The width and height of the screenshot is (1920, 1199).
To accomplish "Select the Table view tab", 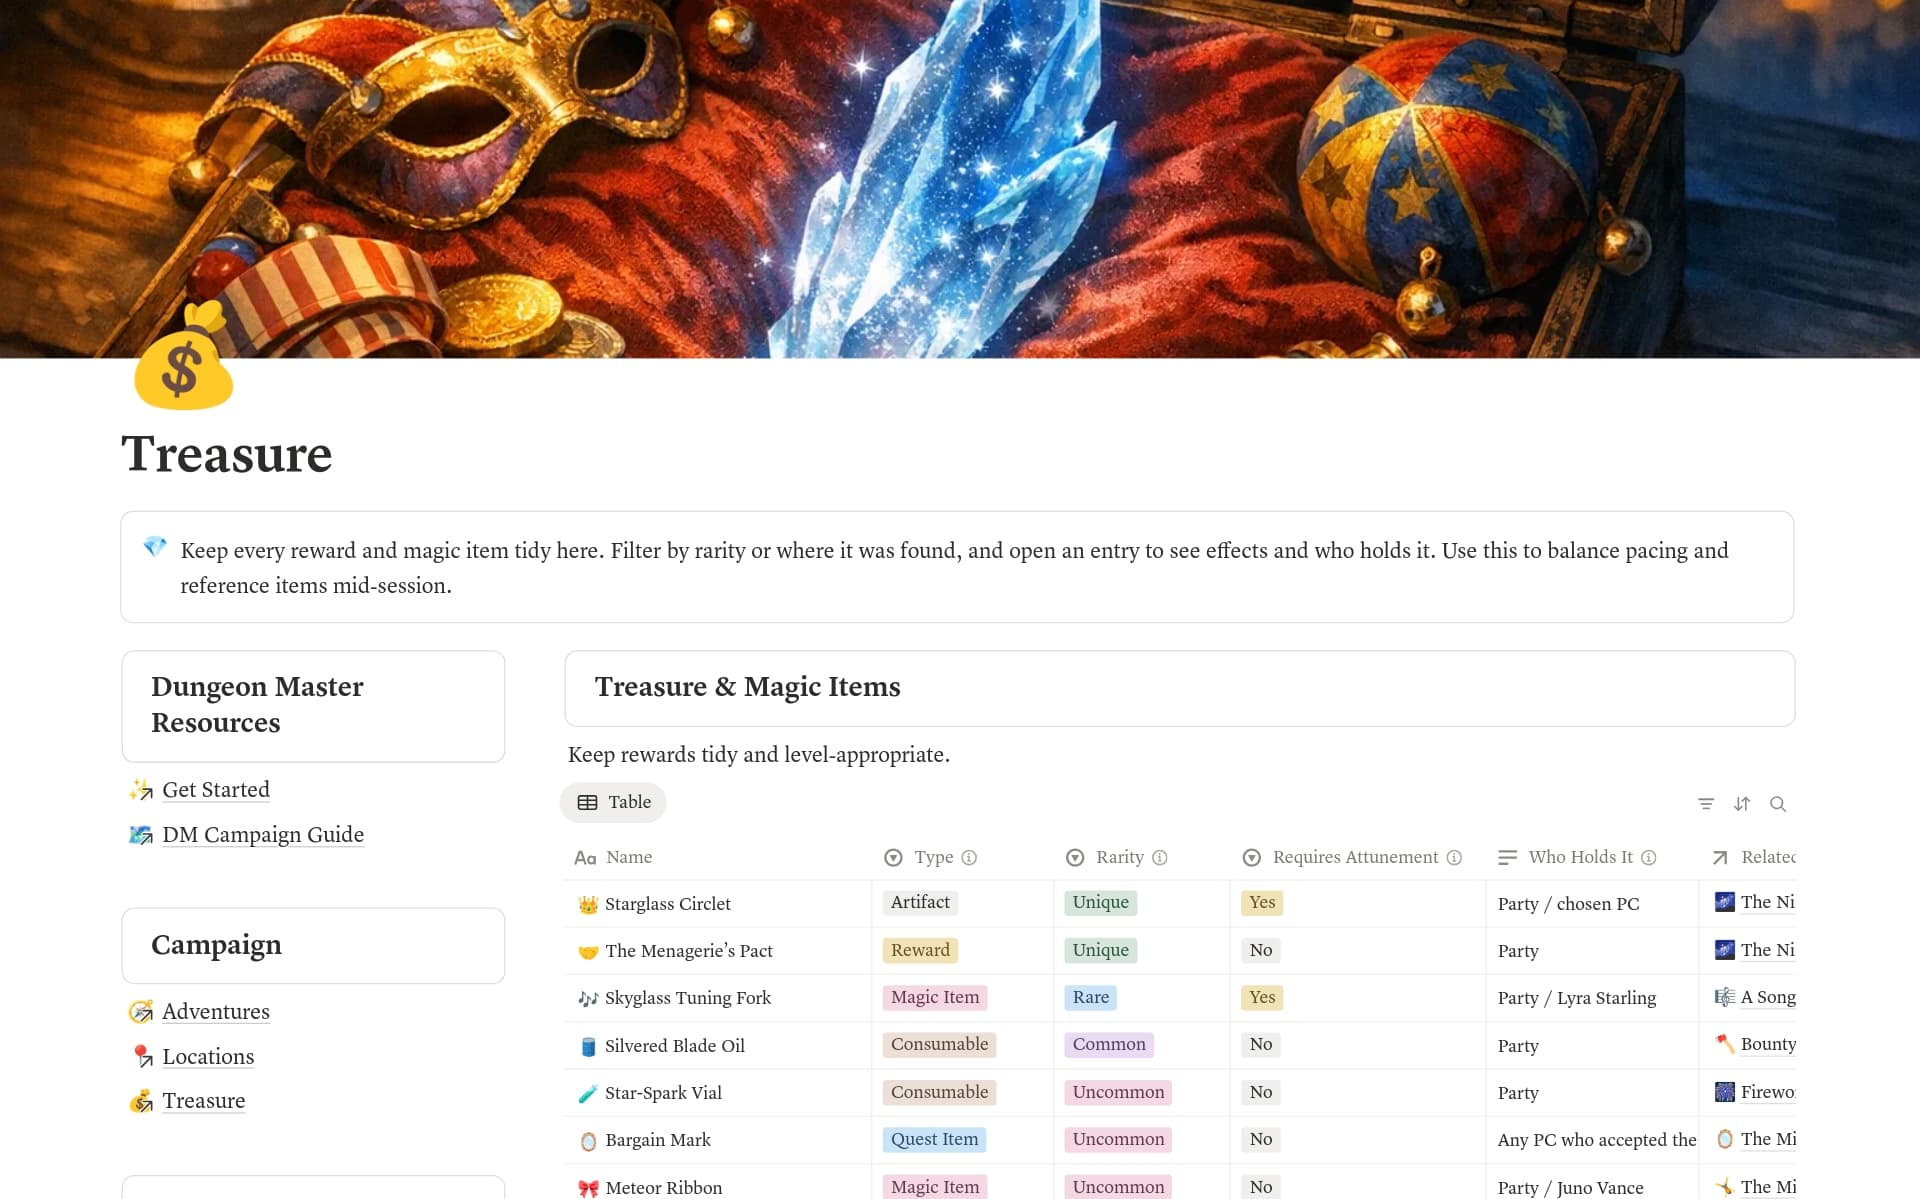I will (614, 802).
